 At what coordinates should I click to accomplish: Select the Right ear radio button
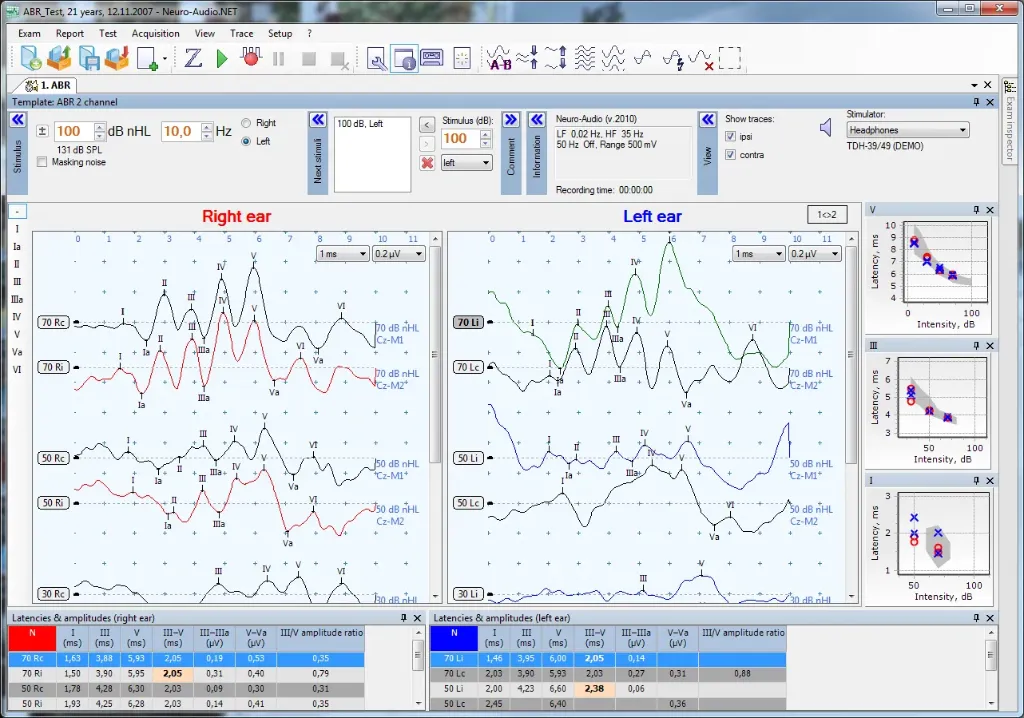coord(246,123)
